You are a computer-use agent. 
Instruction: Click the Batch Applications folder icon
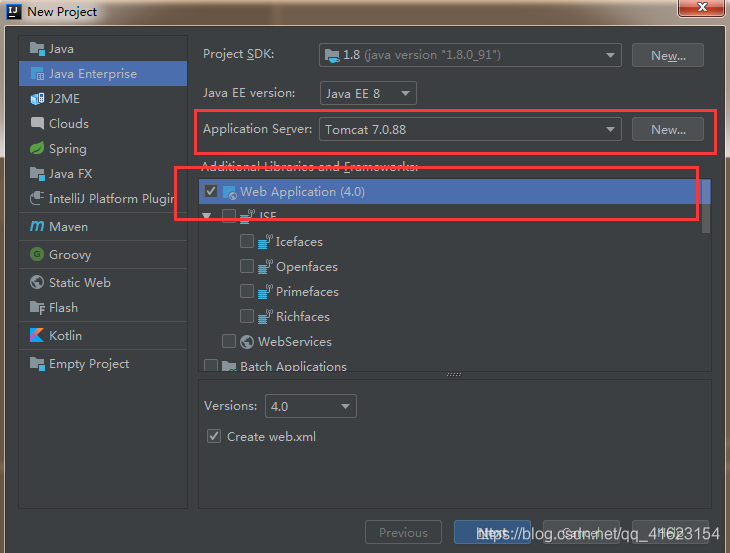229,366
